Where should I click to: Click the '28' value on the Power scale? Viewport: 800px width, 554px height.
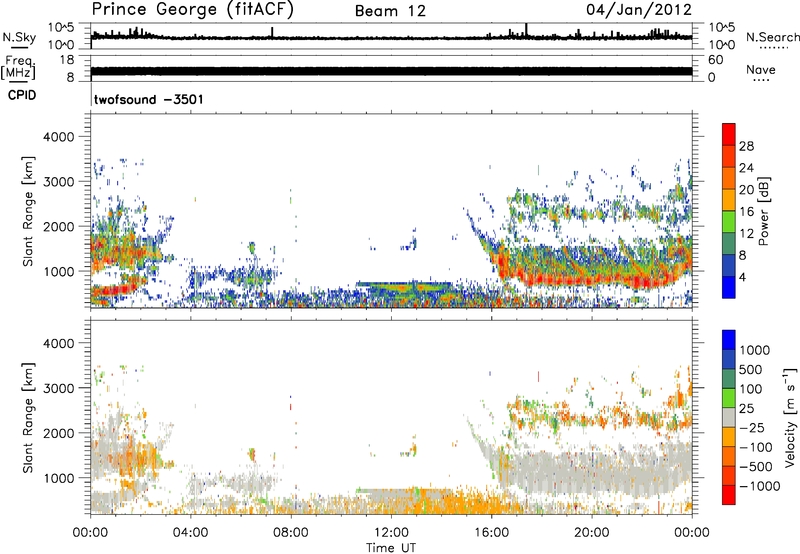746,146
